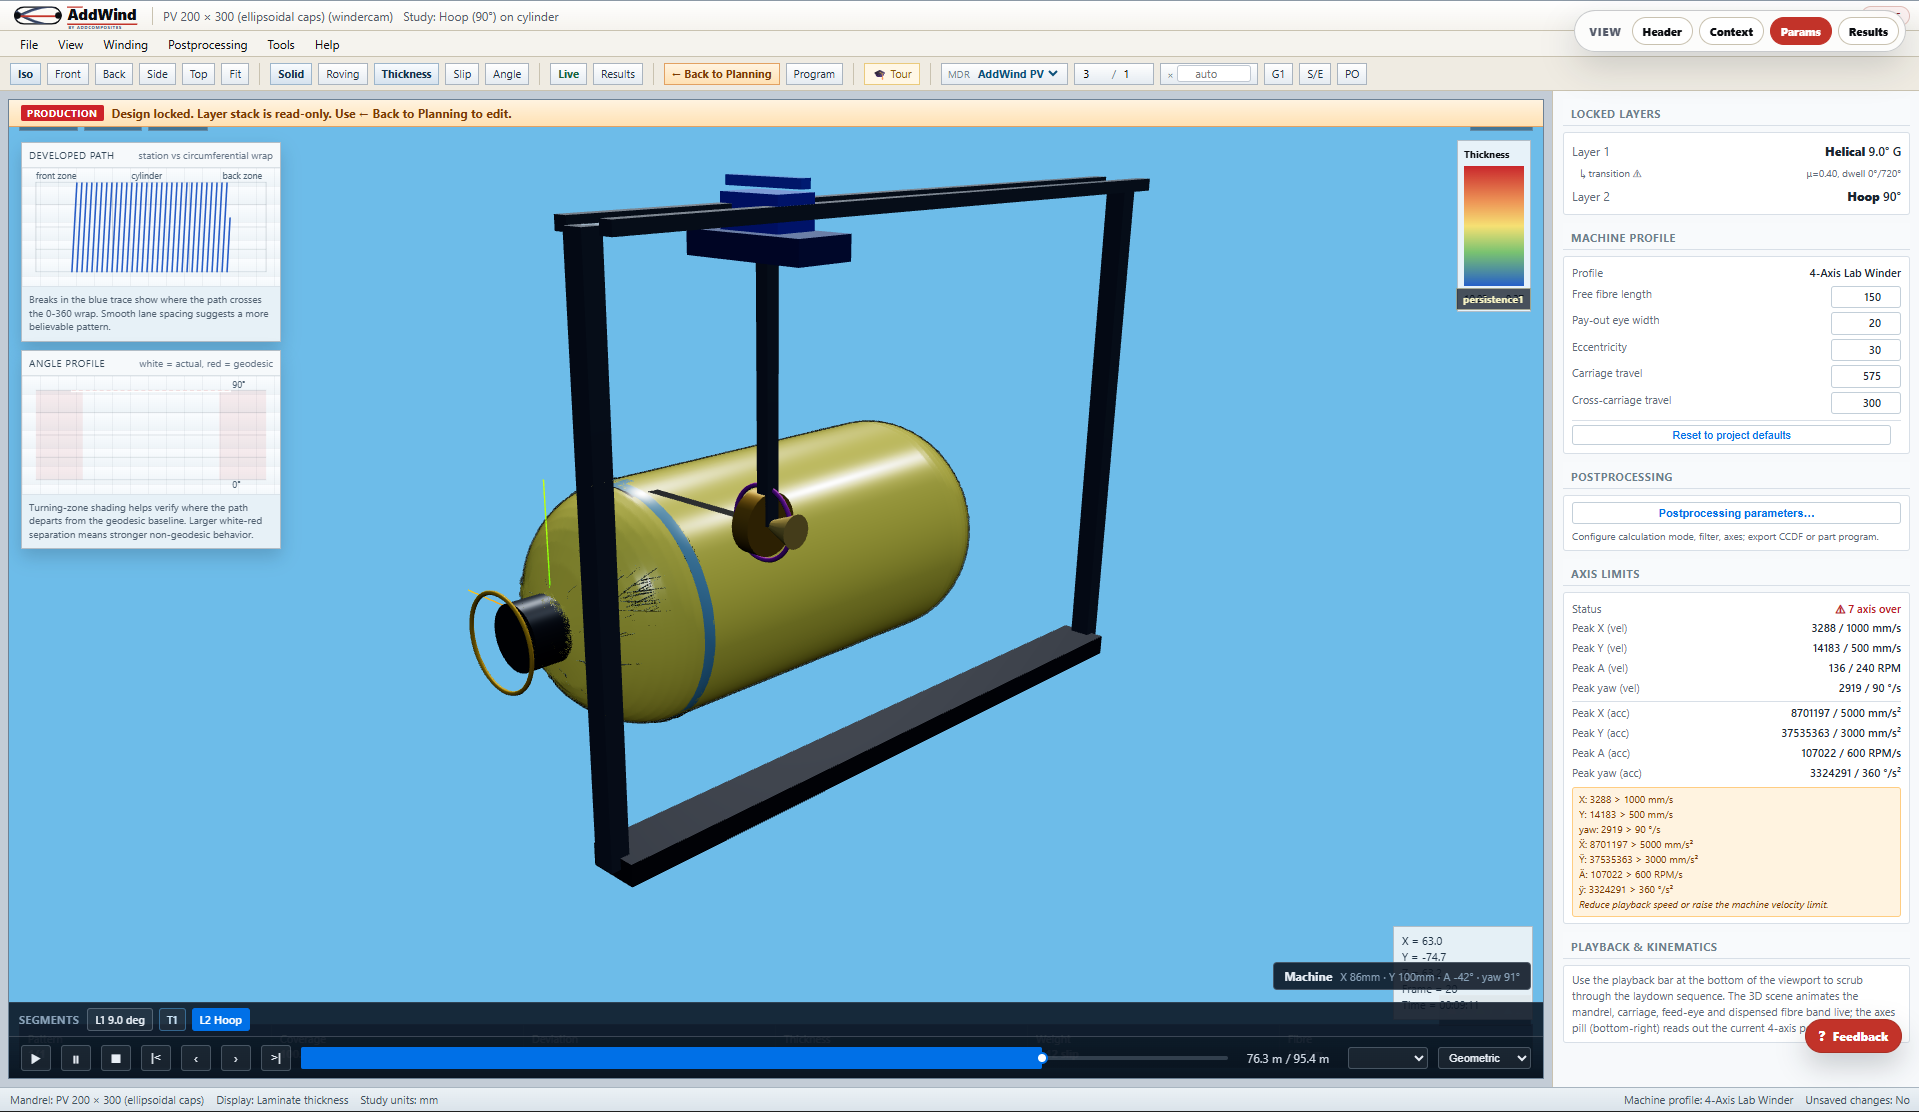Show the Results view panel
The image size is (1919, 1112).
tap(1868, 32)
